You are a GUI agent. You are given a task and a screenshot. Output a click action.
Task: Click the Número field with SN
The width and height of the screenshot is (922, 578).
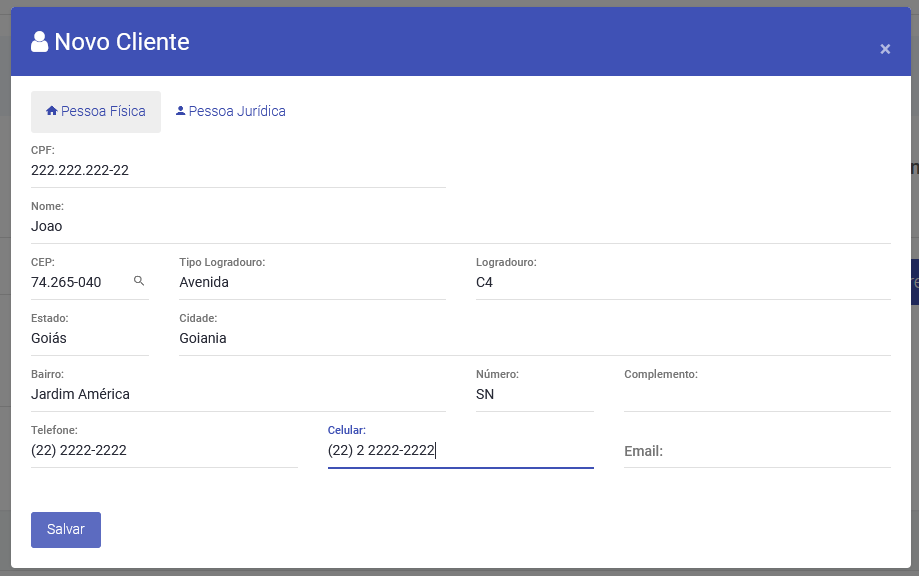click(534, 395)
